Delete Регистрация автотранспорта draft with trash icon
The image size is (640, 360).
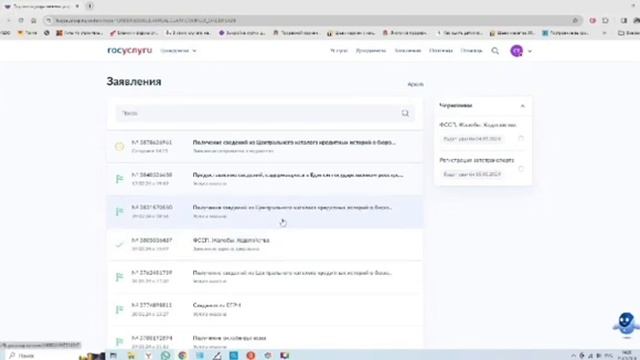521,169
